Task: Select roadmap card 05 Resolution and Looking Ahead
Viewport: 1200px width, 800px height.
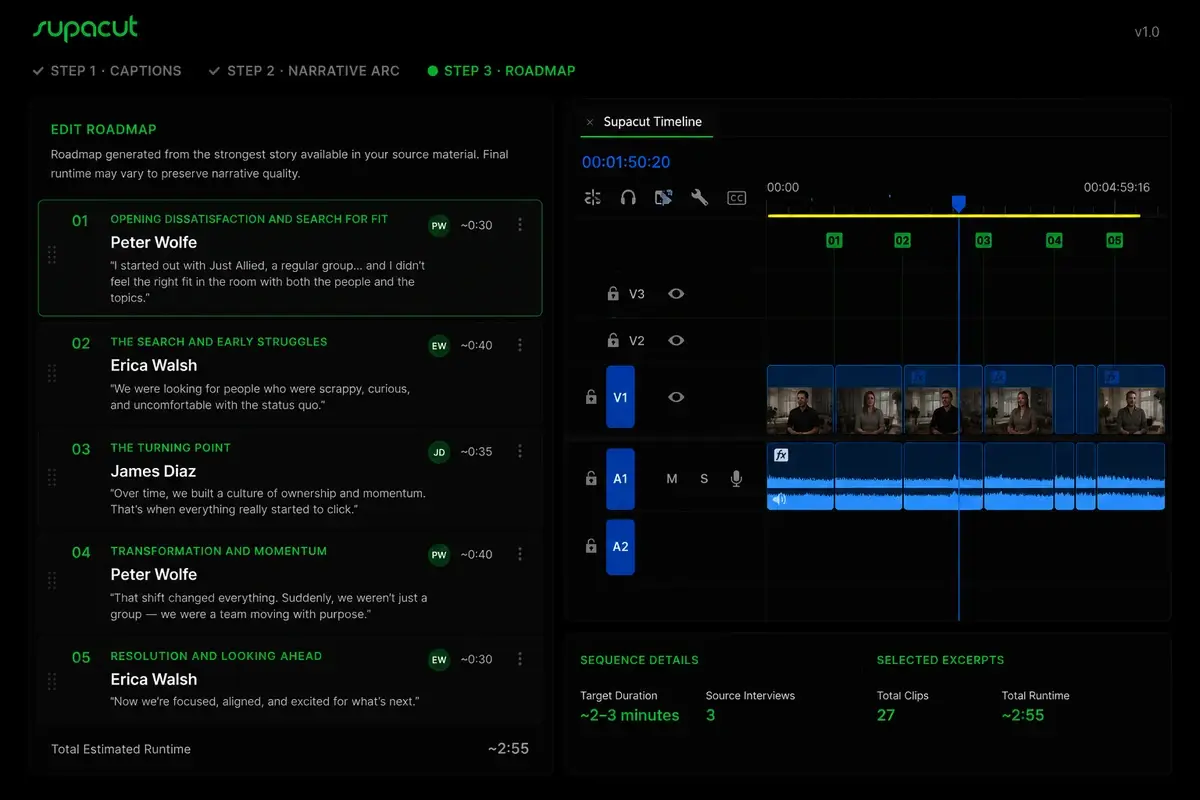Action: point(290,682)
